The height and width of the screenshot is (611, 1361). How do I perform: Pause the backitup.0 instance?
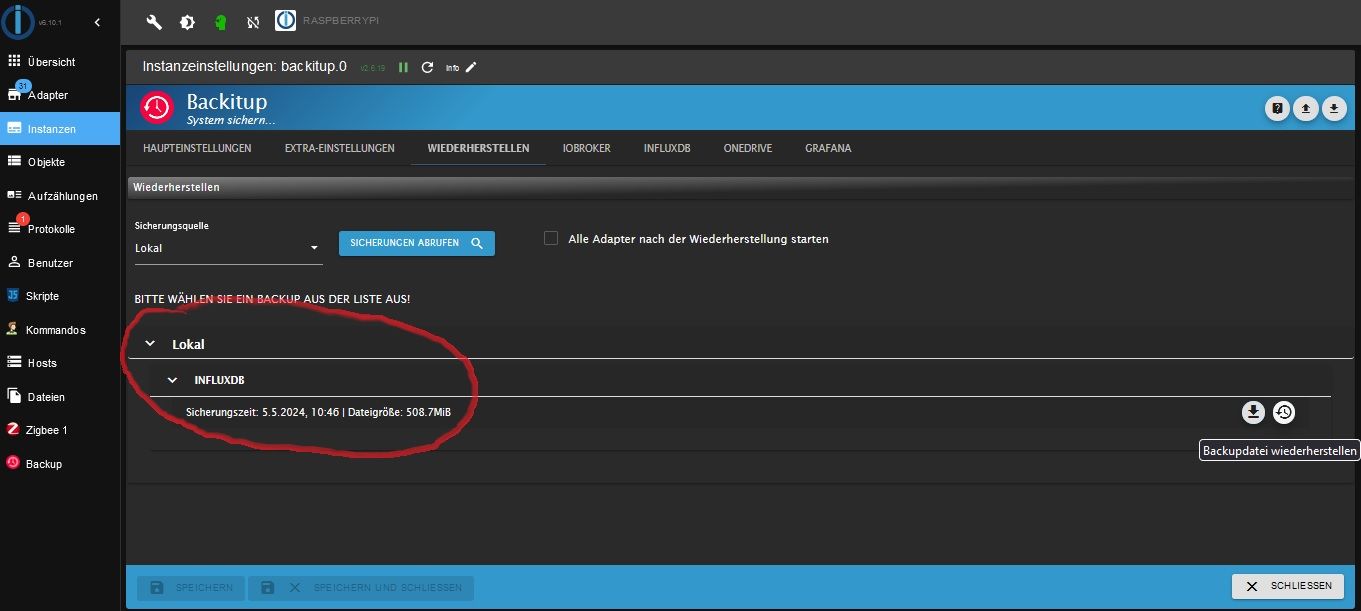(x=404, y=67)
